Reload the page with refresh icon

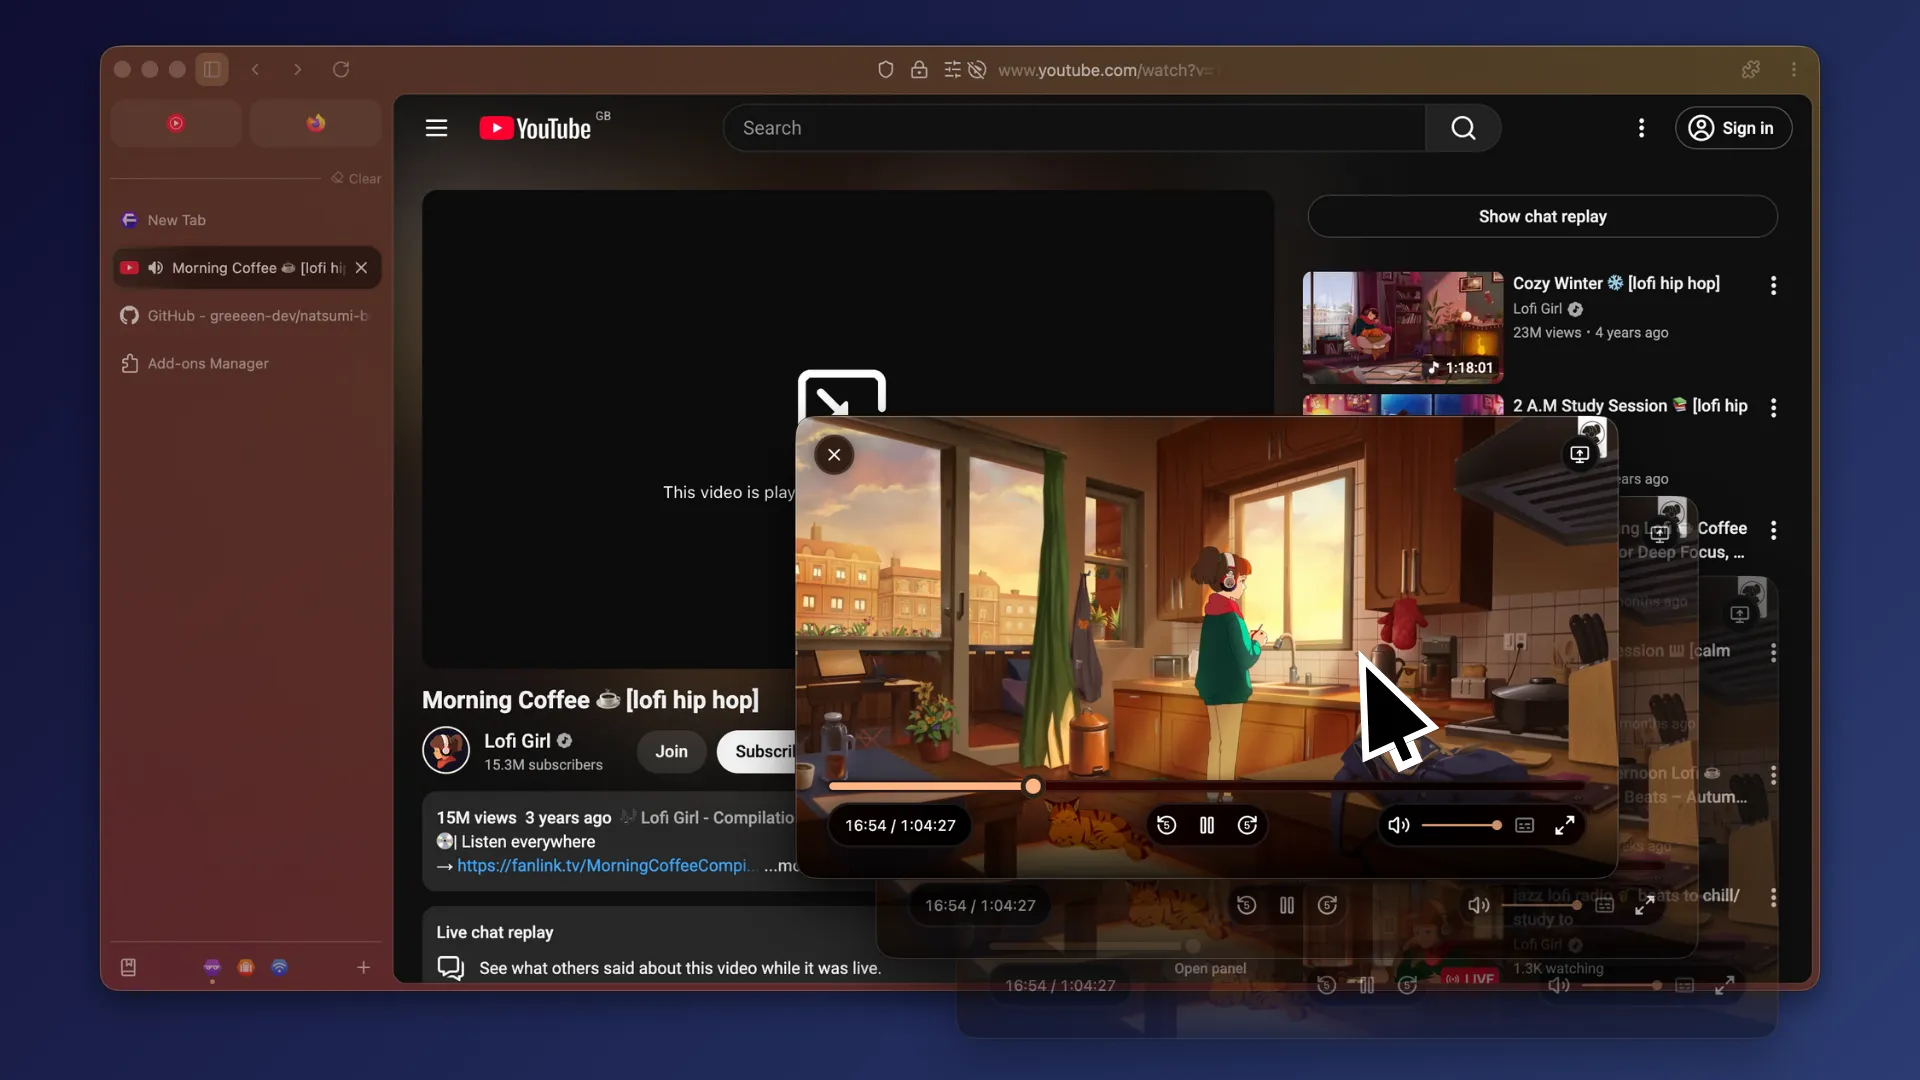tap(341, 69)
